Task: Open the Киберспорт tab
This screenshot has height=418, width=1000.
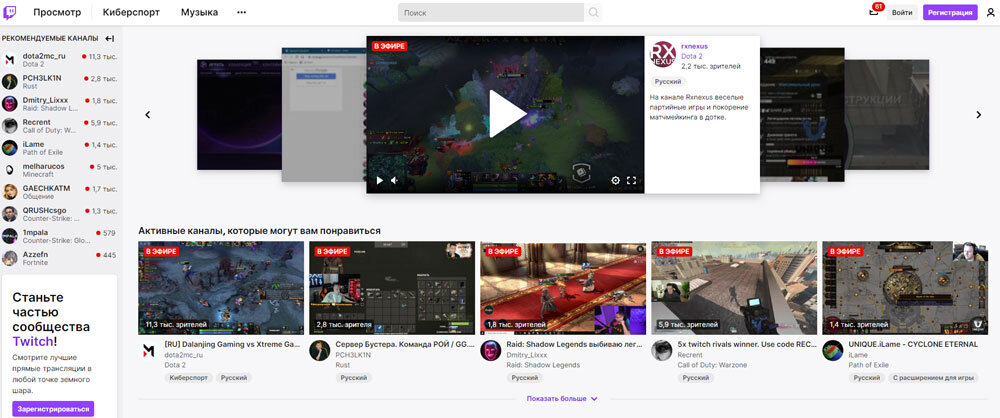Action: point(131,12)
